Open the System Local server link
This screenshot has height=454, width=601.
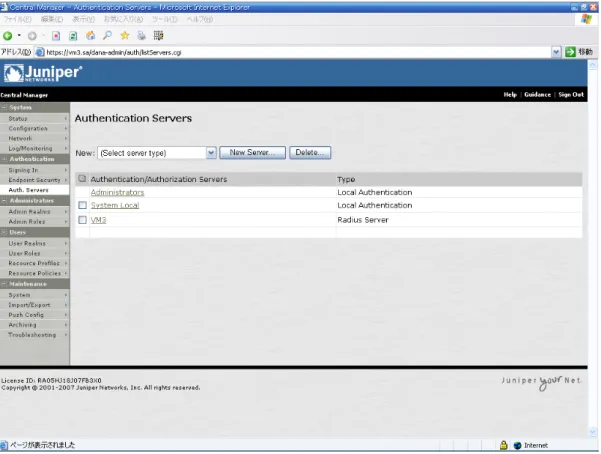[115, 206]
